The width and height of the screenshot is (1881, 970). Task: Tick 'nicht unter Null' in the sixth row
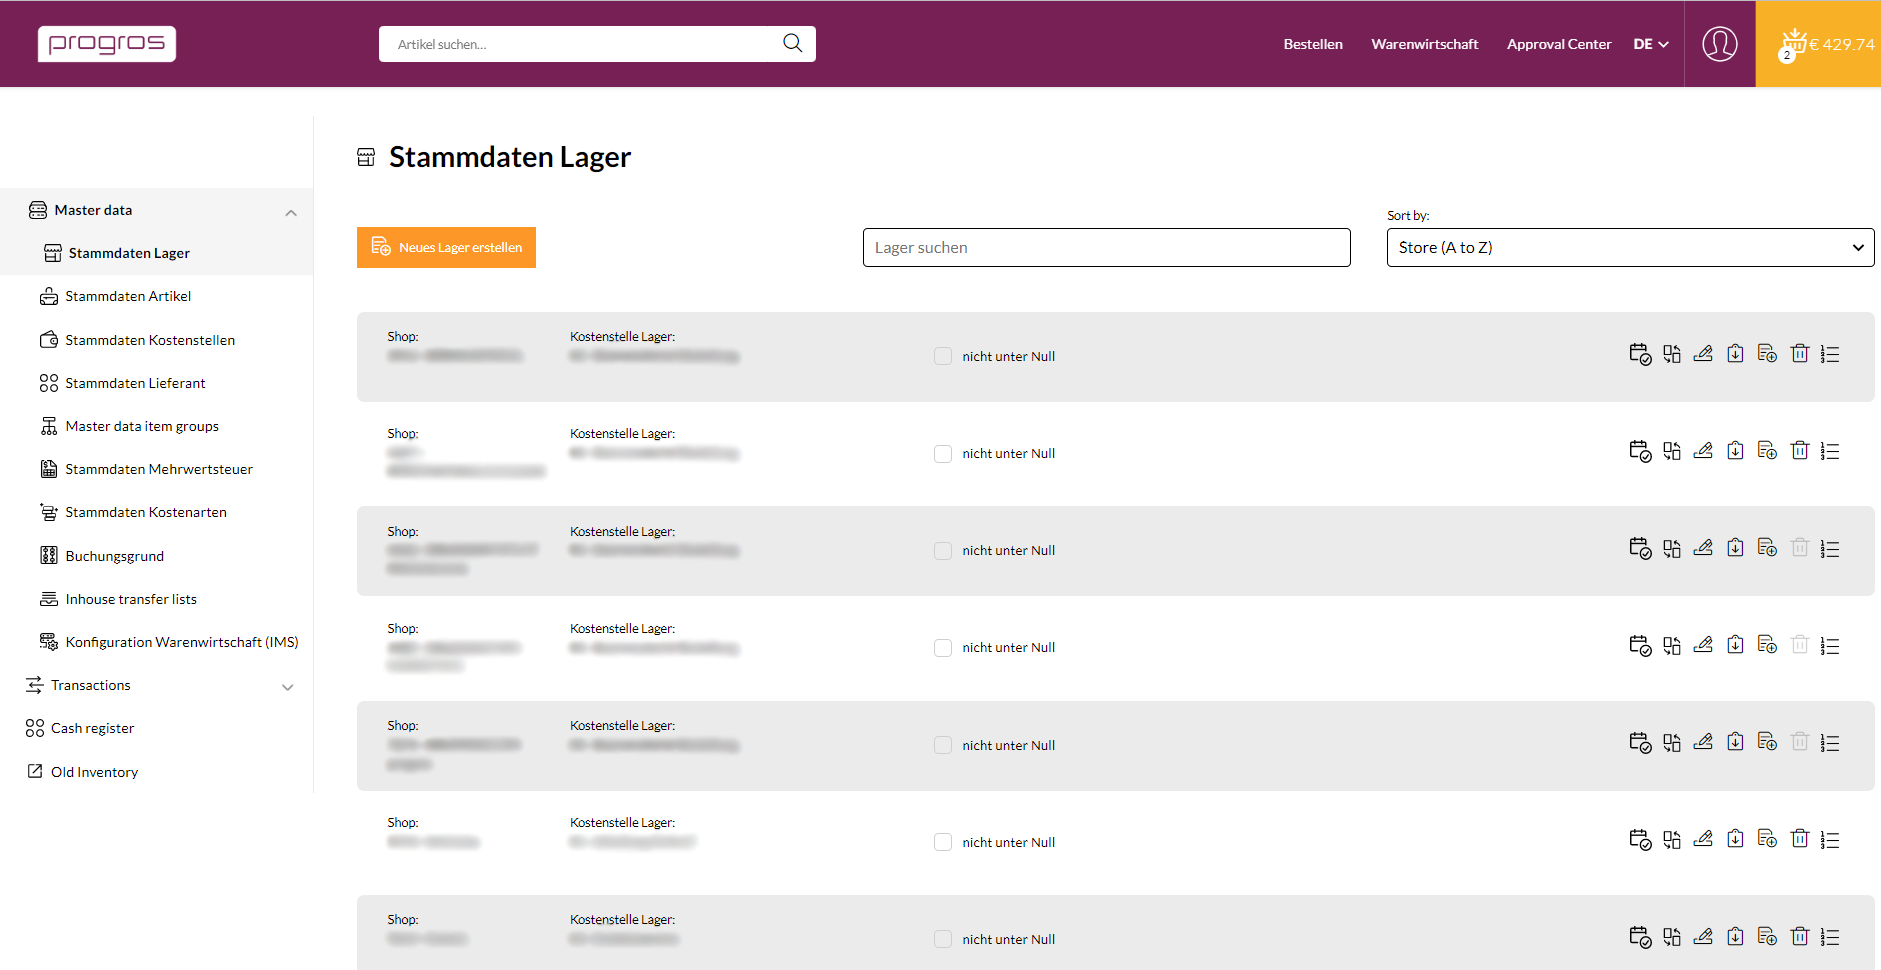pyautogui.click(x=943, y=842)
